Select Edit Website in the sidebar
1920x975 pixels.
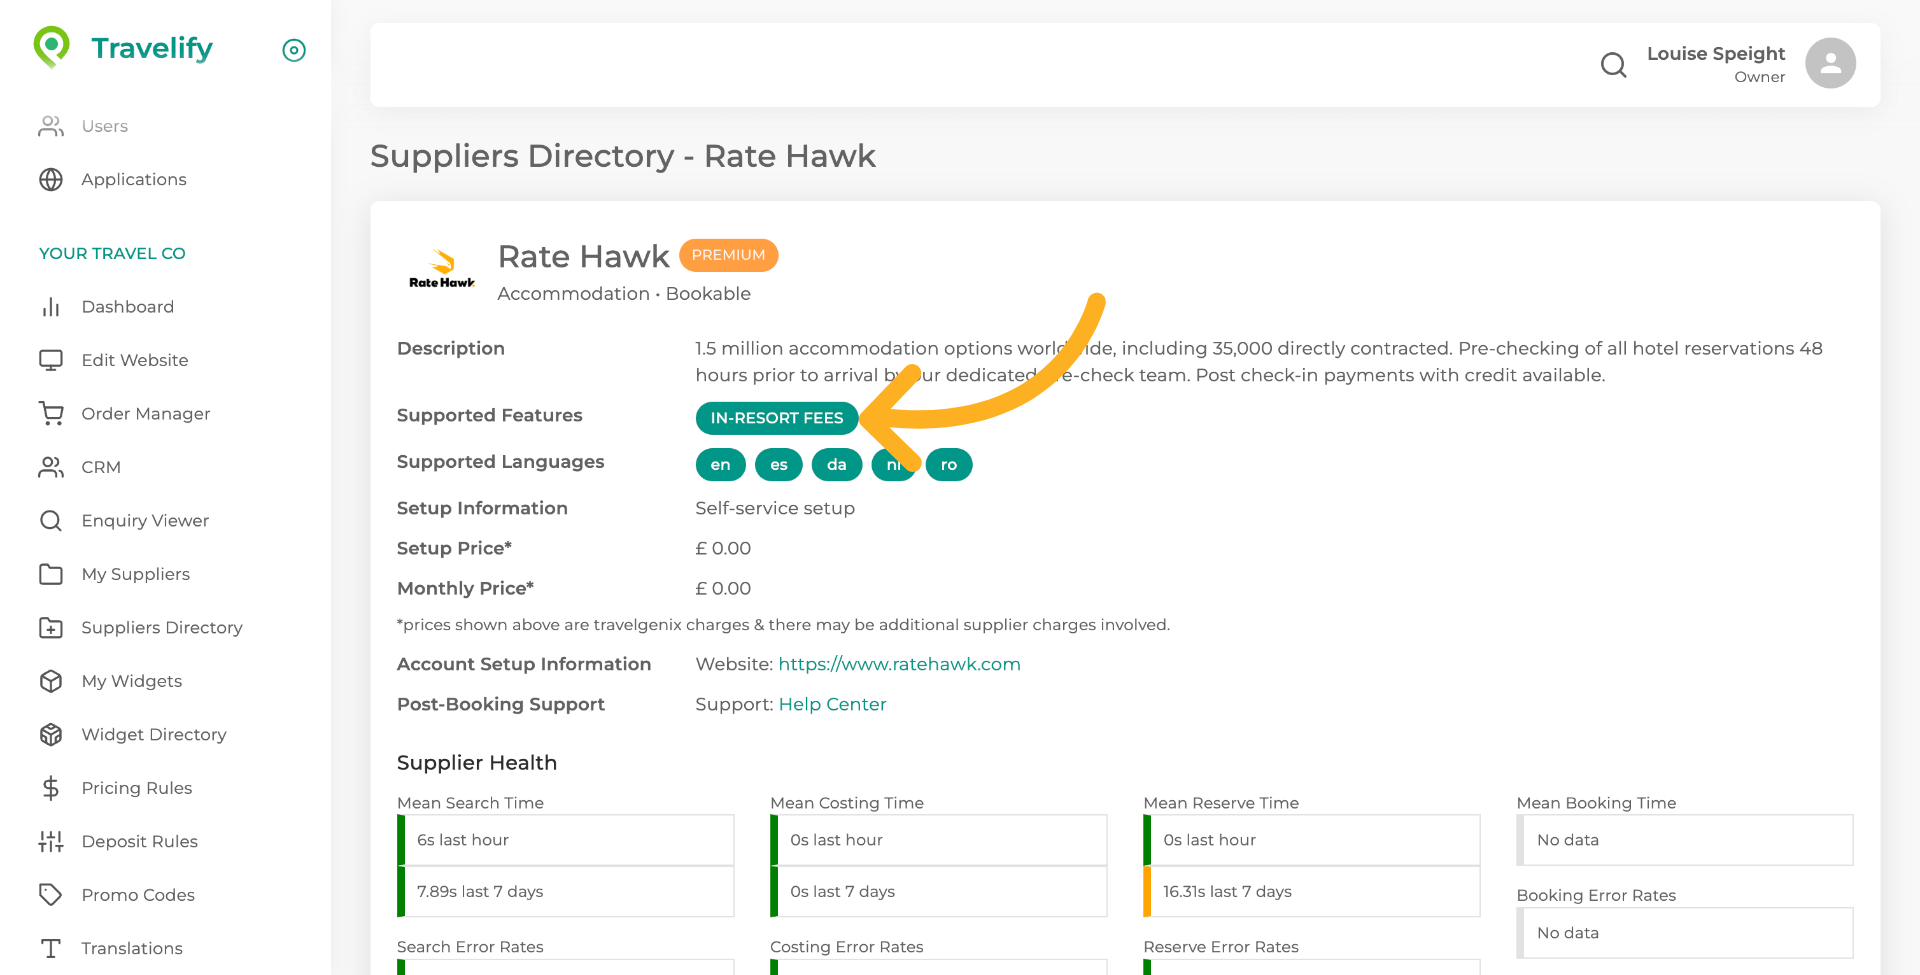tap(135, 360)
